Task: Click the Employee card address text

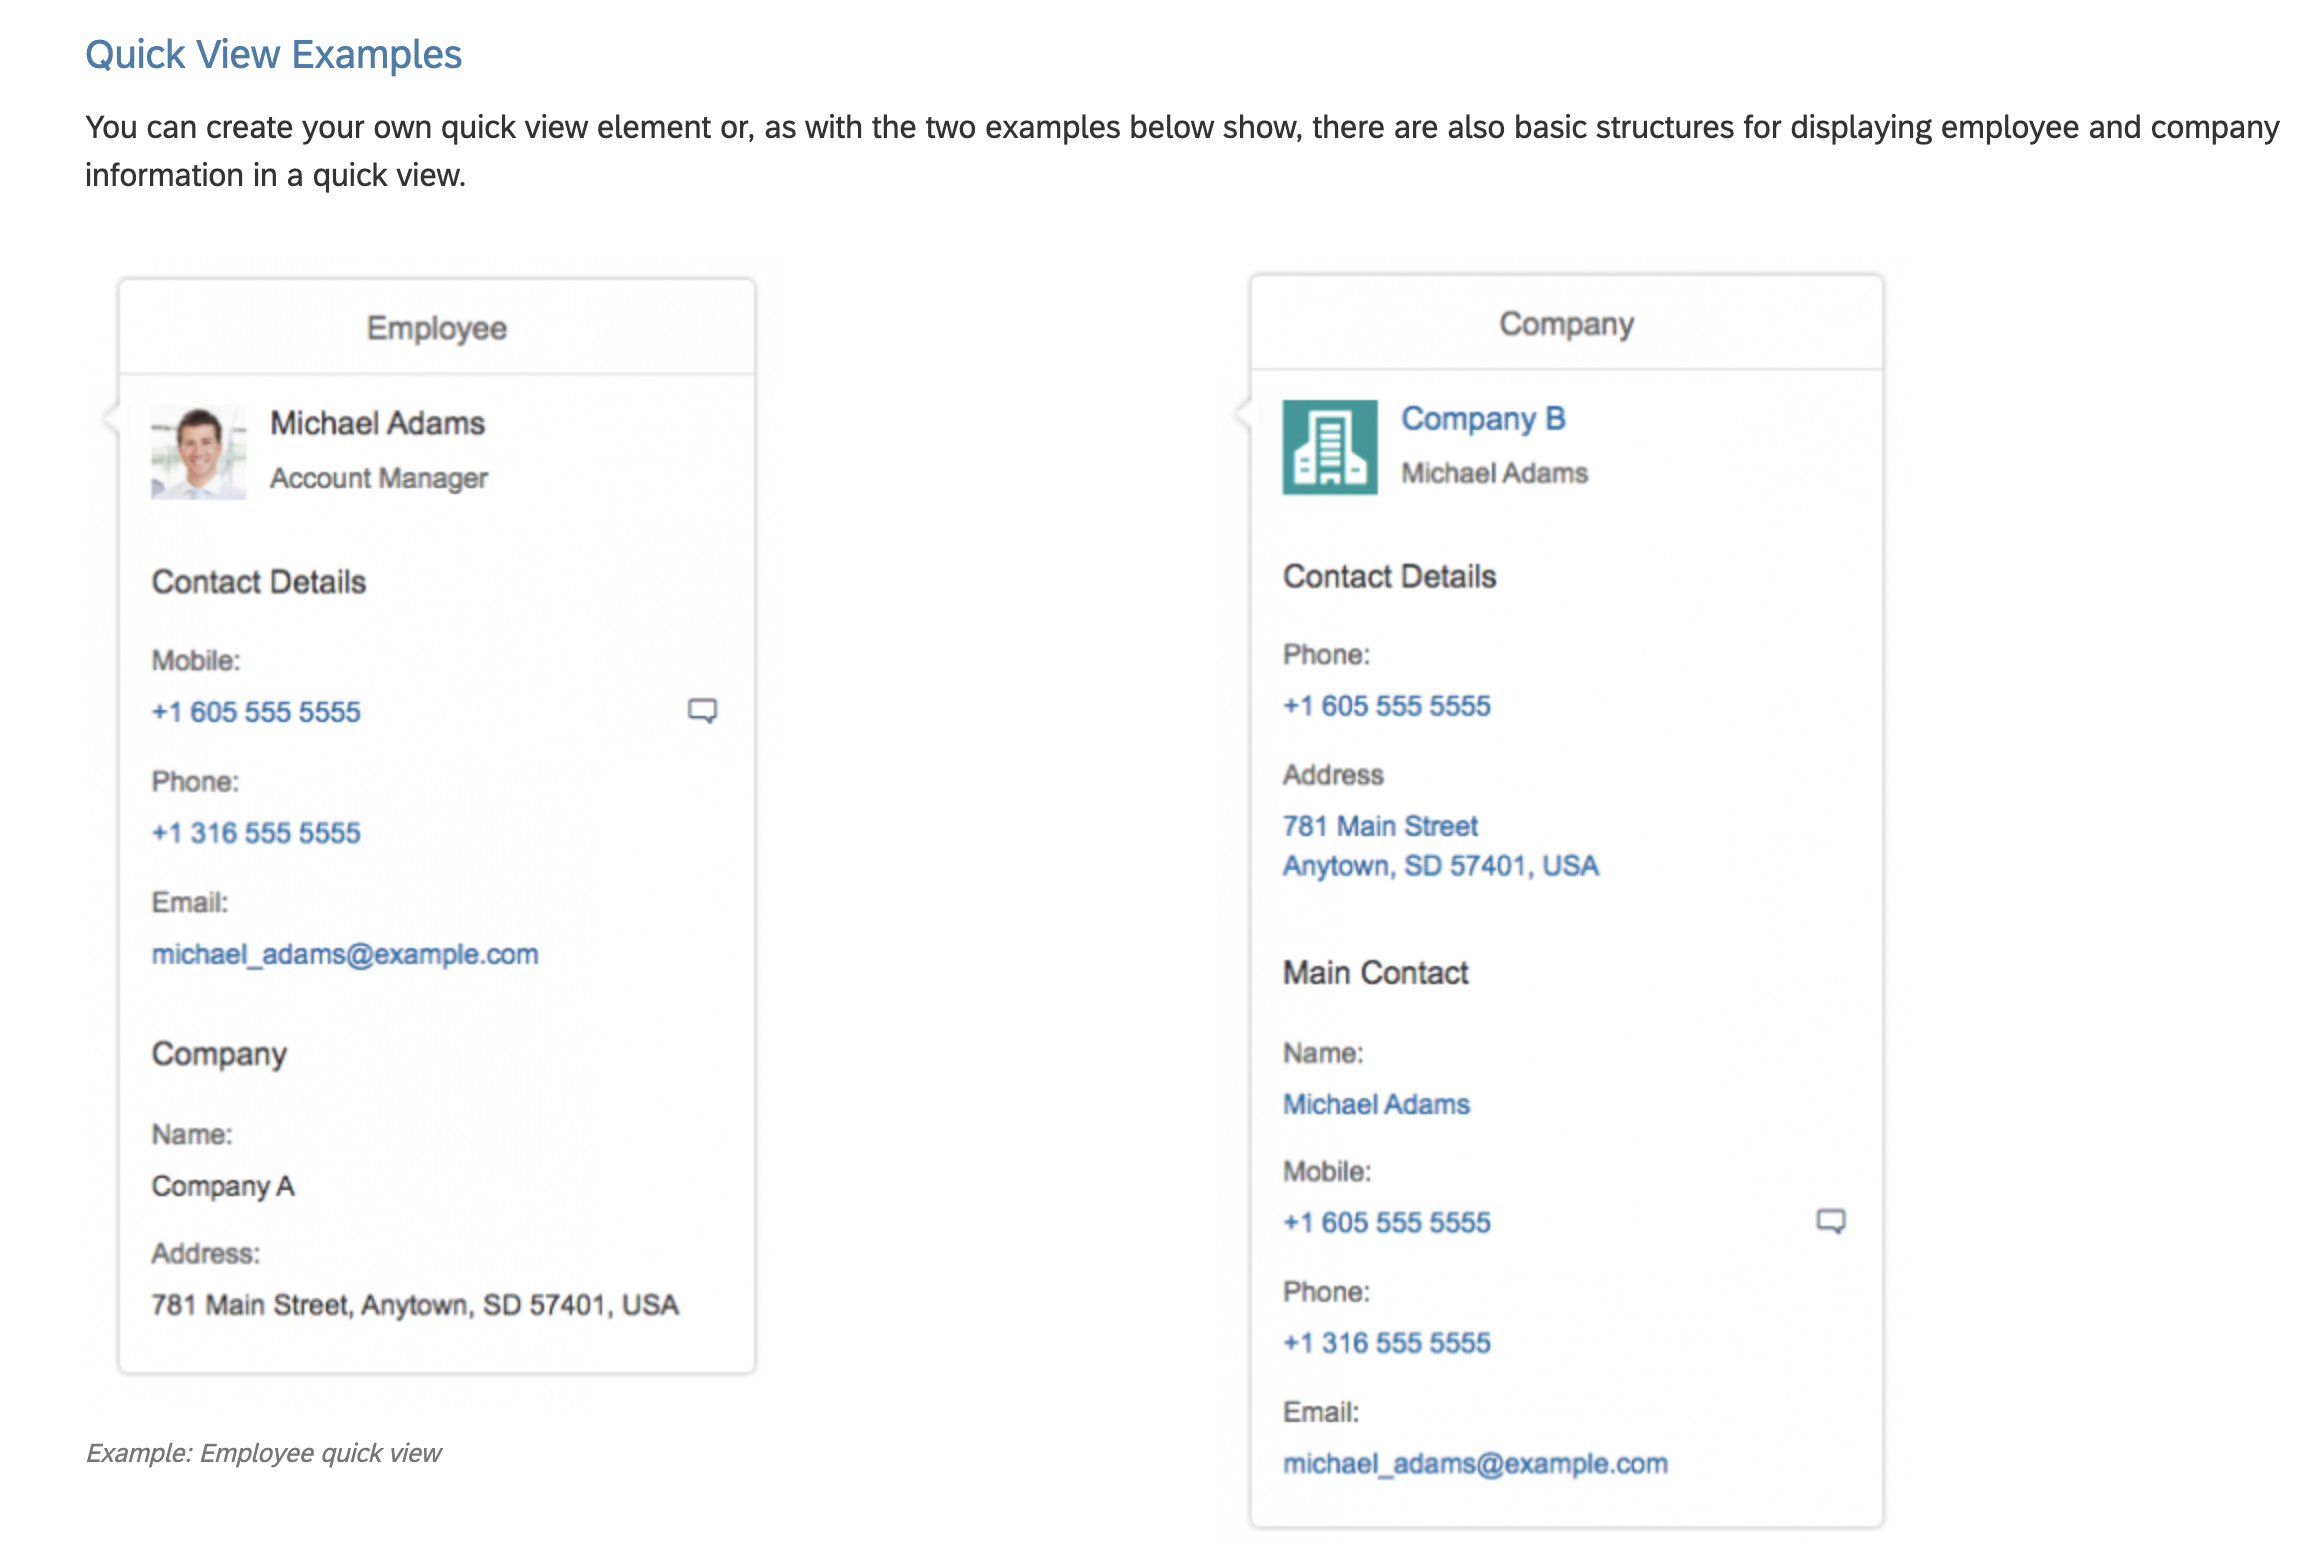Action: click(415, 1305)
